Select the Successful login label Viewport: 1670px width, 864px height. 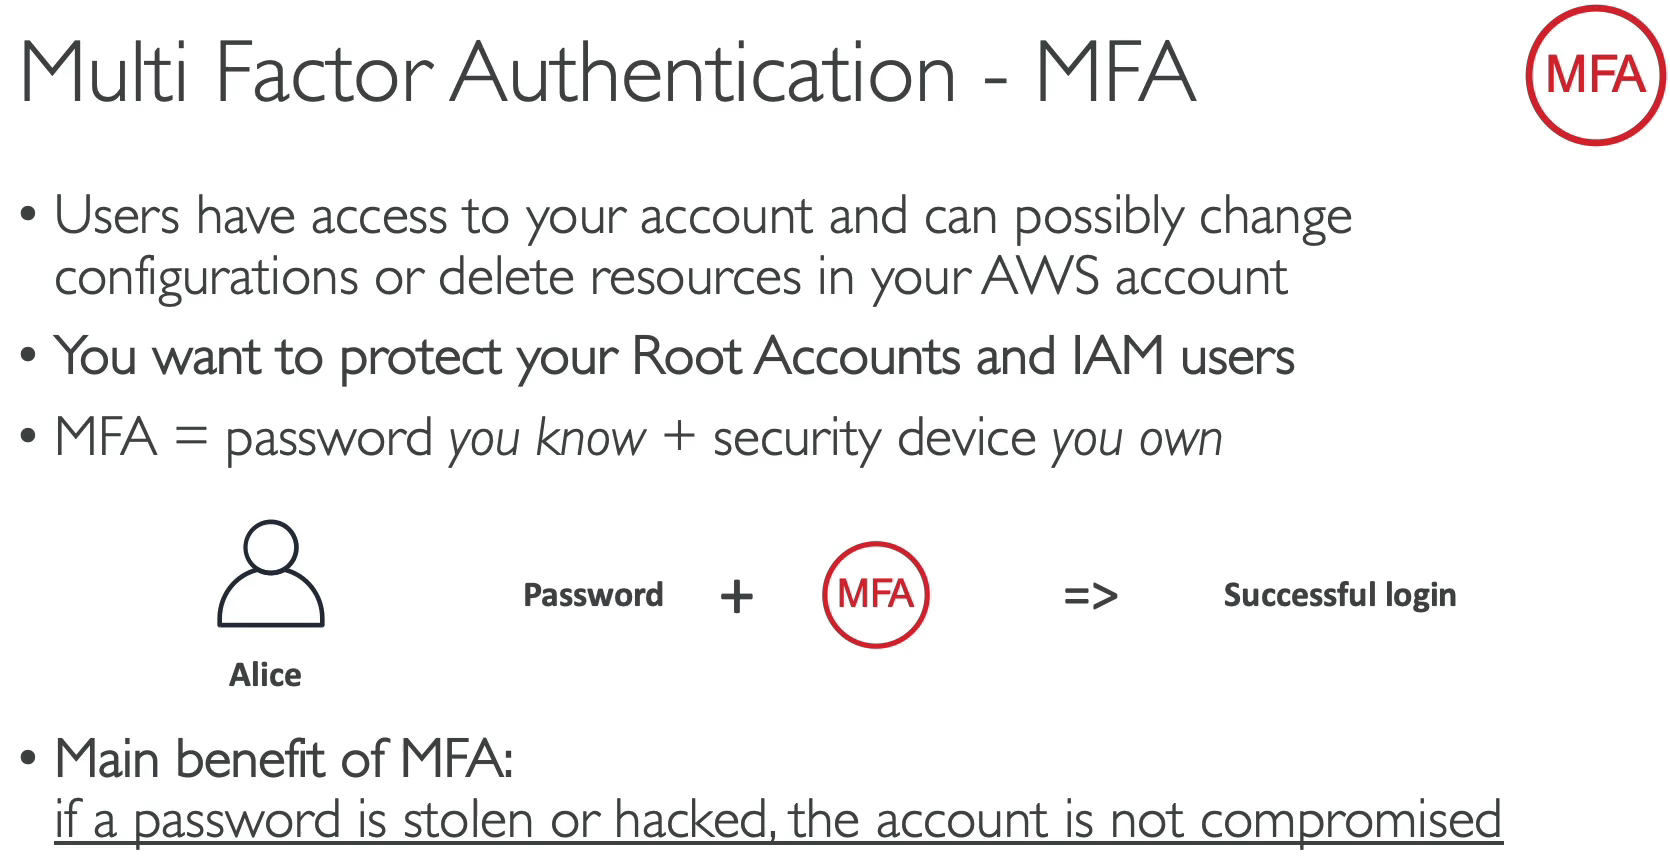(x=1339, y=595)
